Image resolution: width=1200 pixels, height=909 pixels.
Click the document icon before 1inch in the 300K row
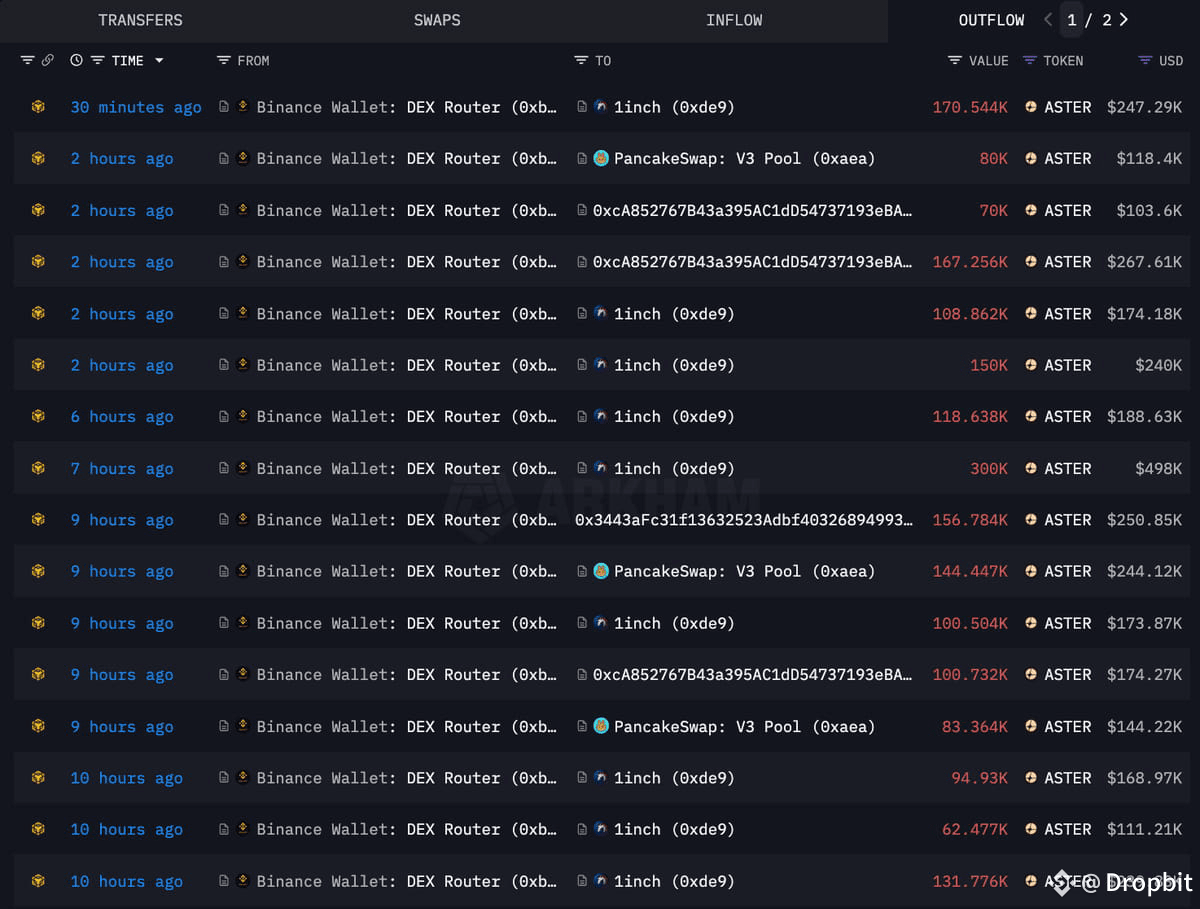[x=582, y=467]
